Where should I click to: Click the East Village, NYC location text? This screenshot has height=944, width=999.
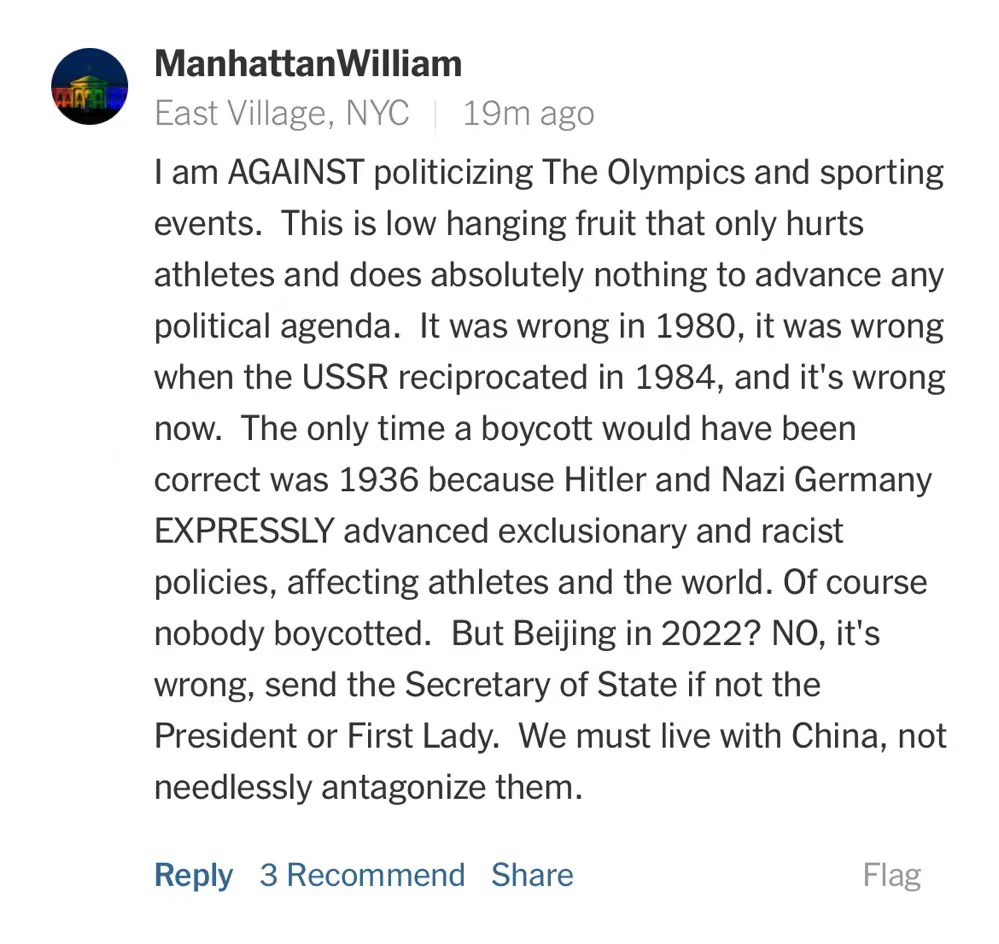click(281, 114)
